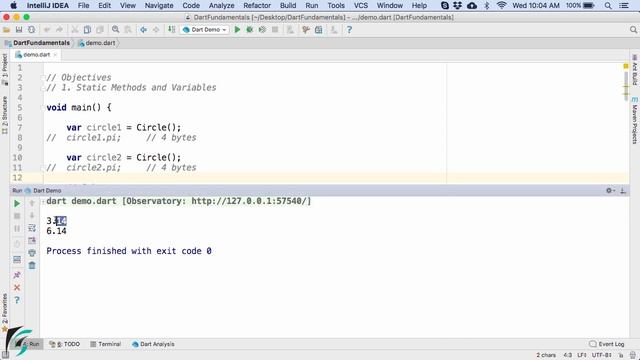This screenshot has height=360, width=640.
Task: Open the Favorites tool window side tab
Action: click(x=4, y=312)
